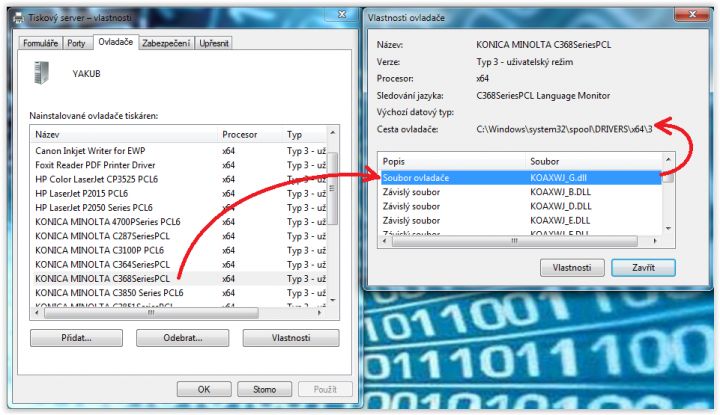Click the file list scroll down arrow
Viewport: 720px width, 415px height.
coord(668,229)
